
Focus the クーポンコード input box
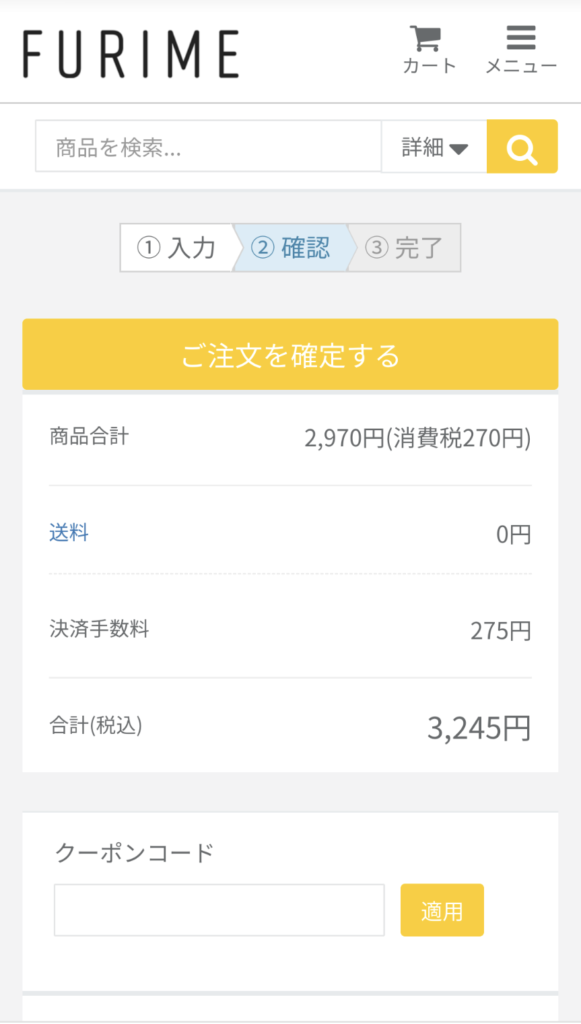(x=219, y=910)
